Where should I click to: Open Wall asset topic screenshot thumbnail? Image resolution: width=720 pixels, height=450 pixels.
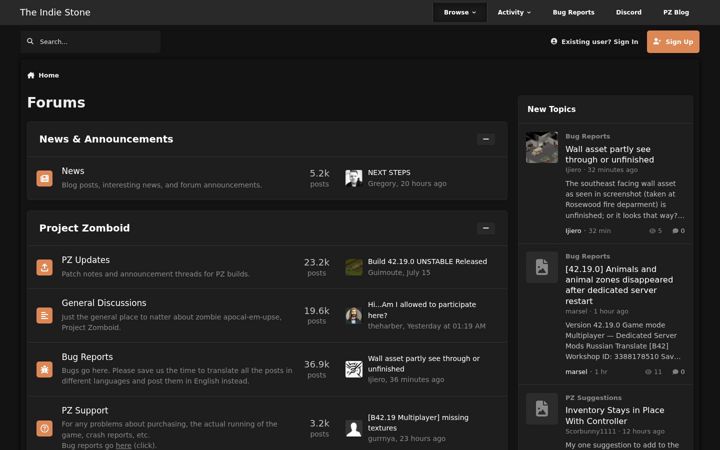[x=542, y=147]
